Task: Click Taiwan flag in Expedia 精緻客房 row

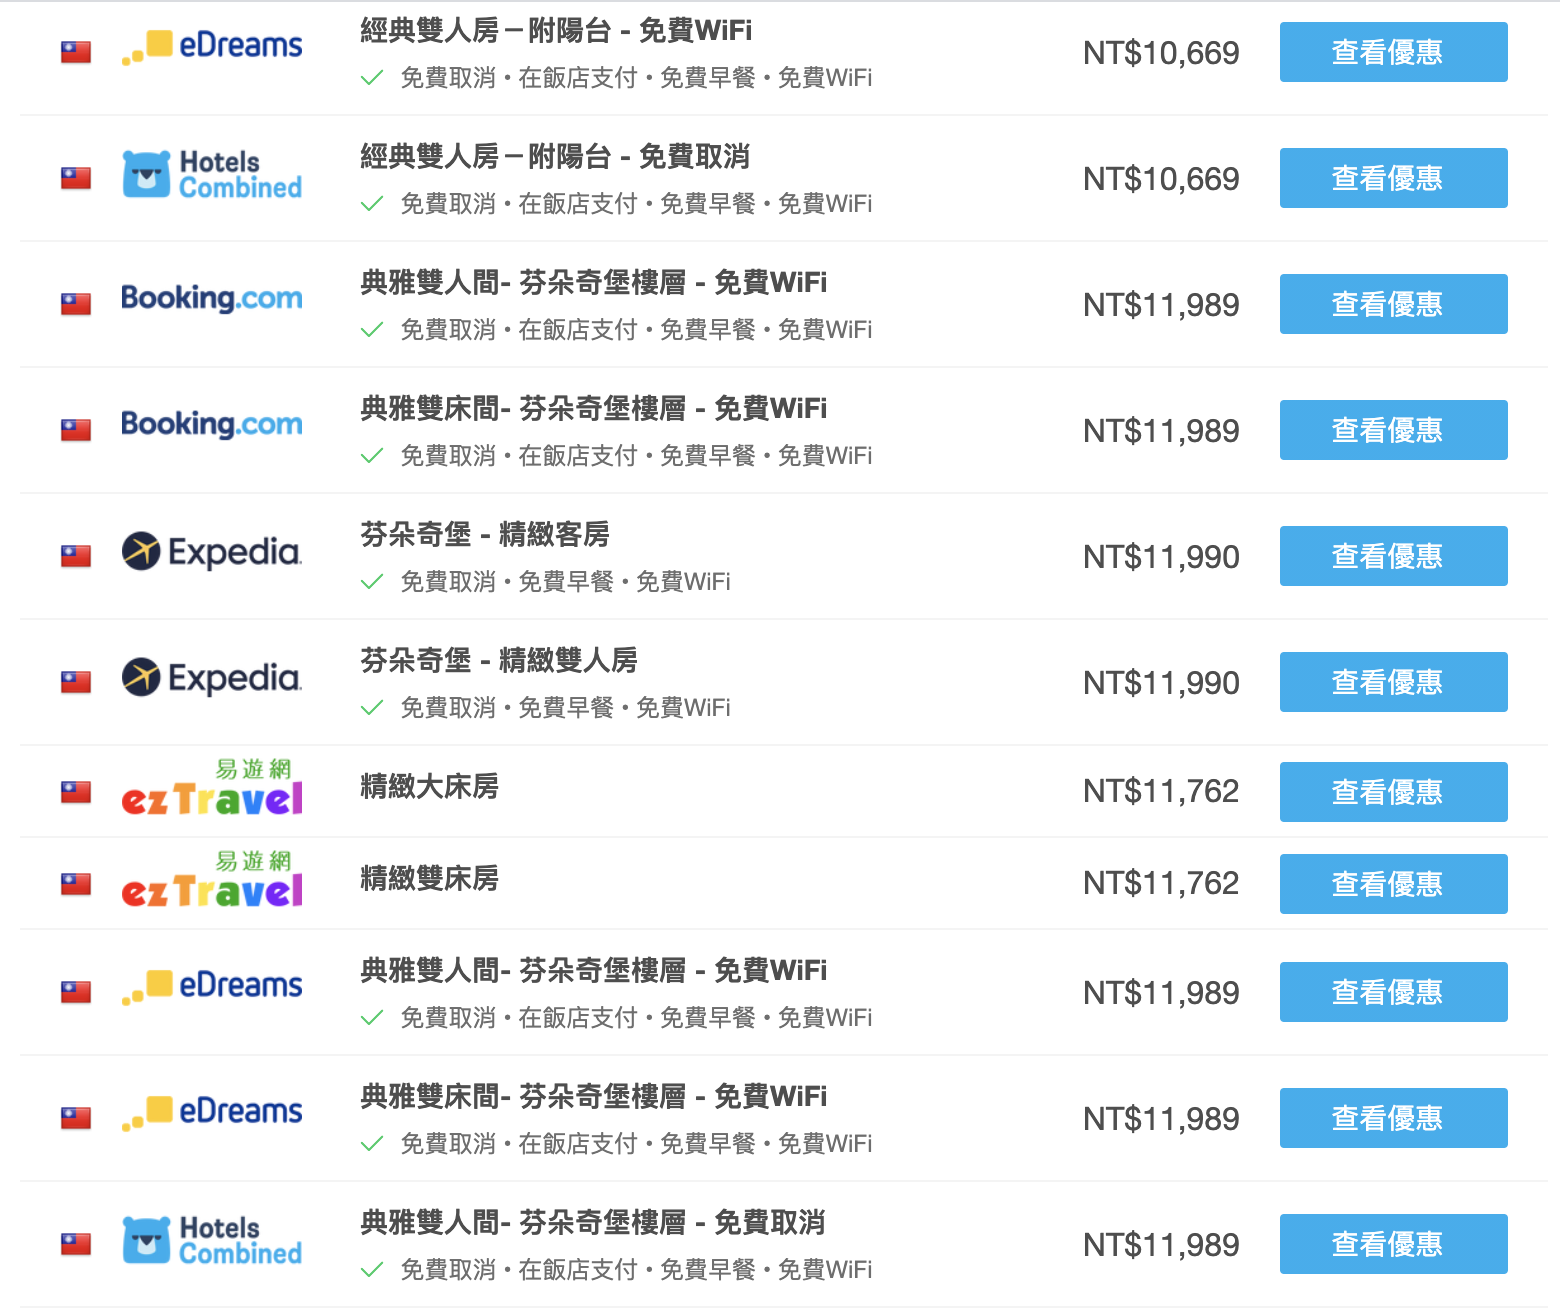Action: coord(76,556)
